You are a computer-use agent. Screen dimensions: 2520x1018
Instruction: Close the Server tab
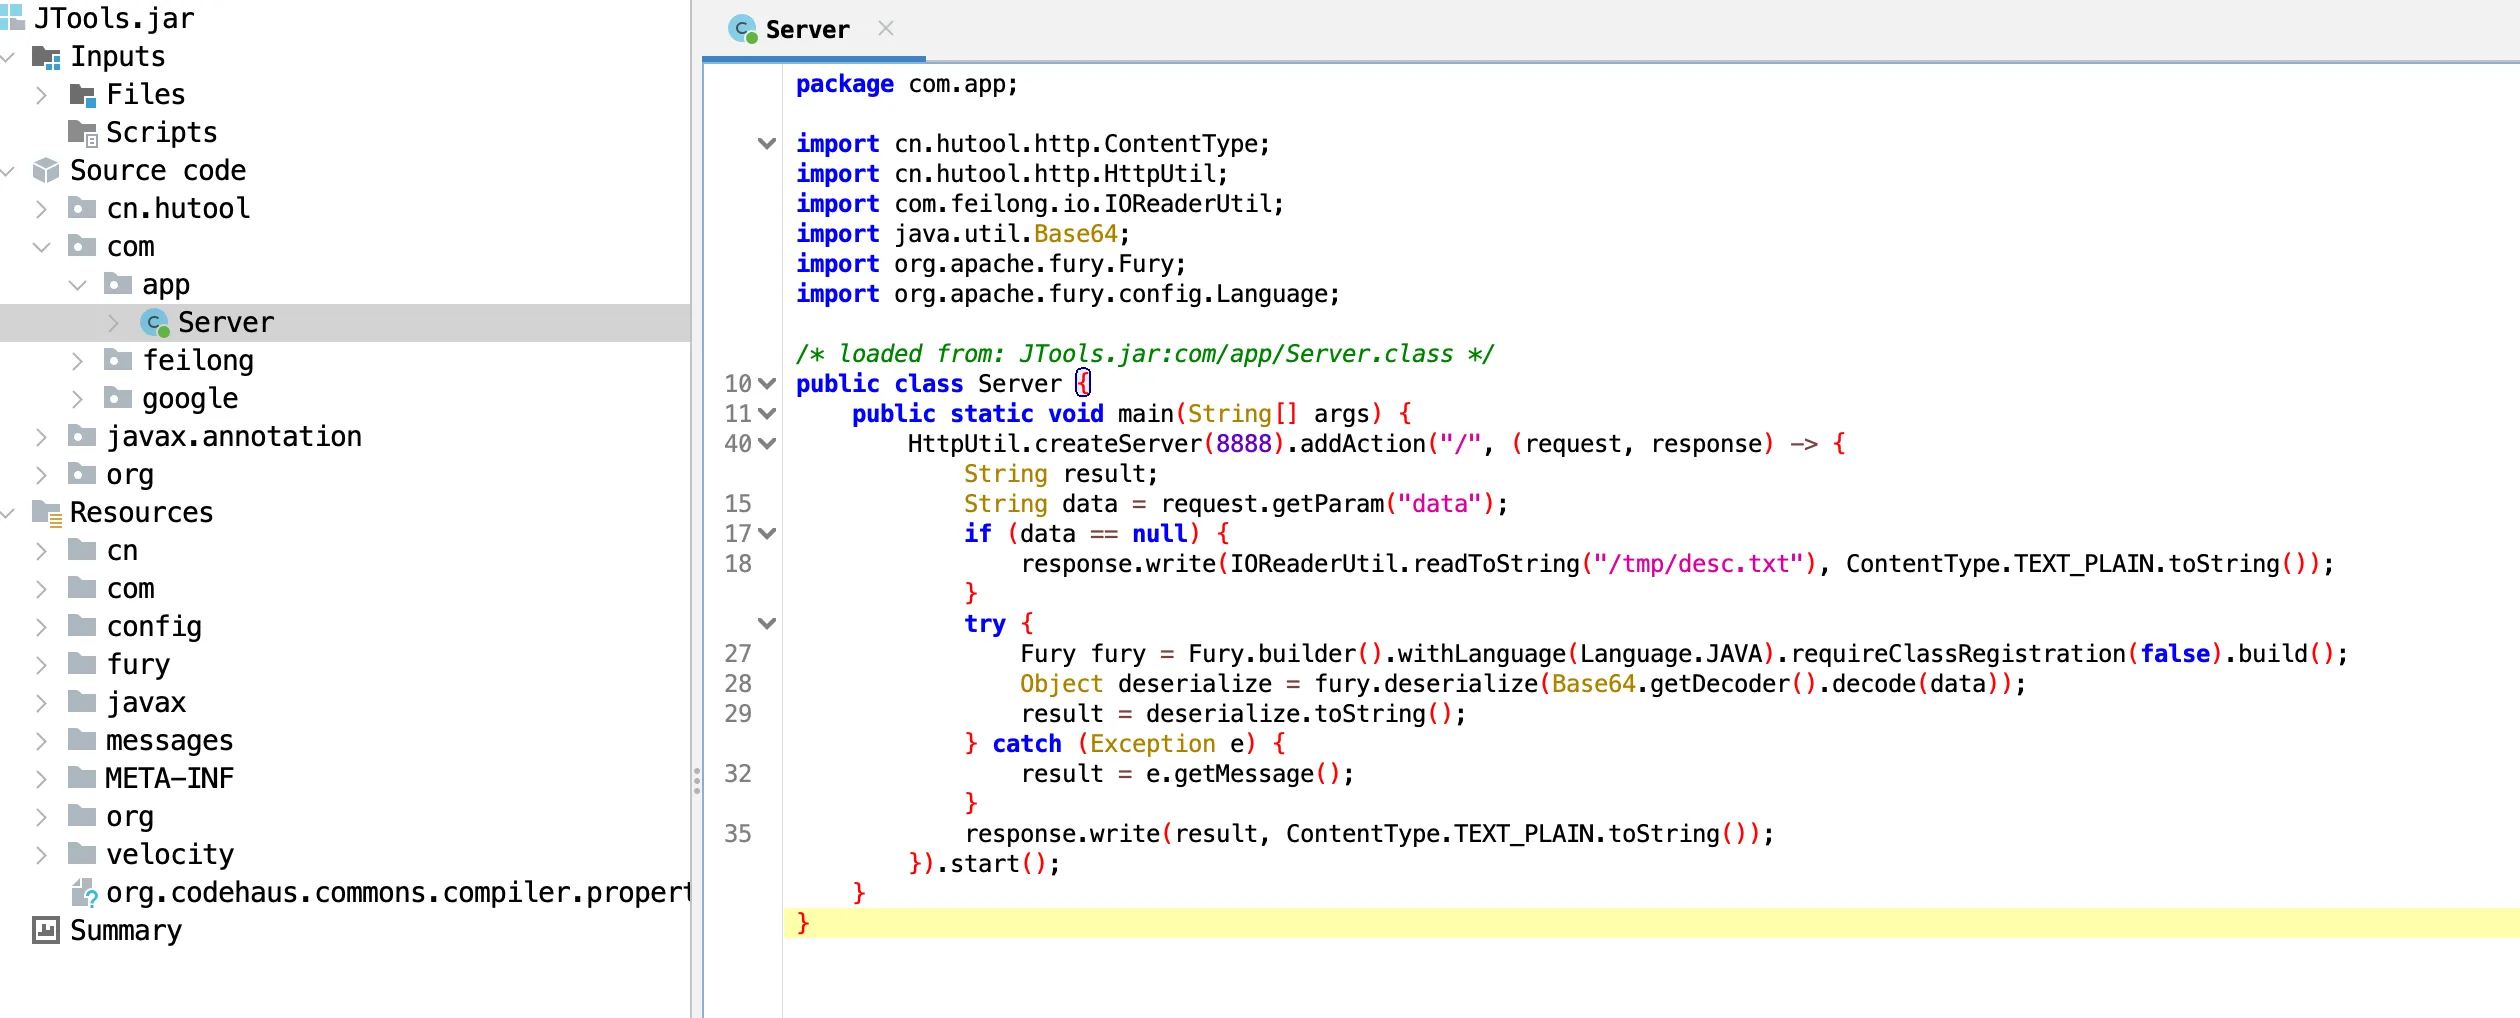point(886,29)
